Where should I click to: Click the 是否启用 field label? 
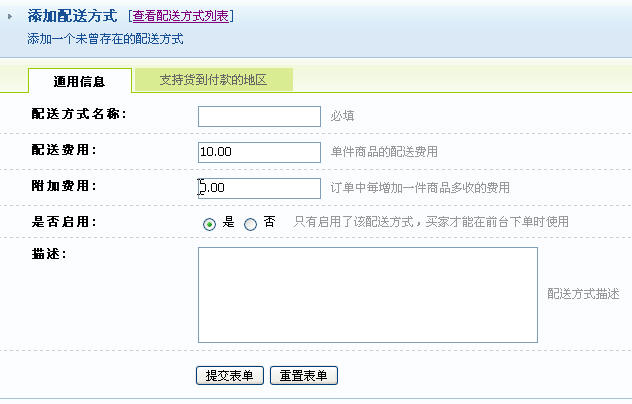[x=64, y=222]
